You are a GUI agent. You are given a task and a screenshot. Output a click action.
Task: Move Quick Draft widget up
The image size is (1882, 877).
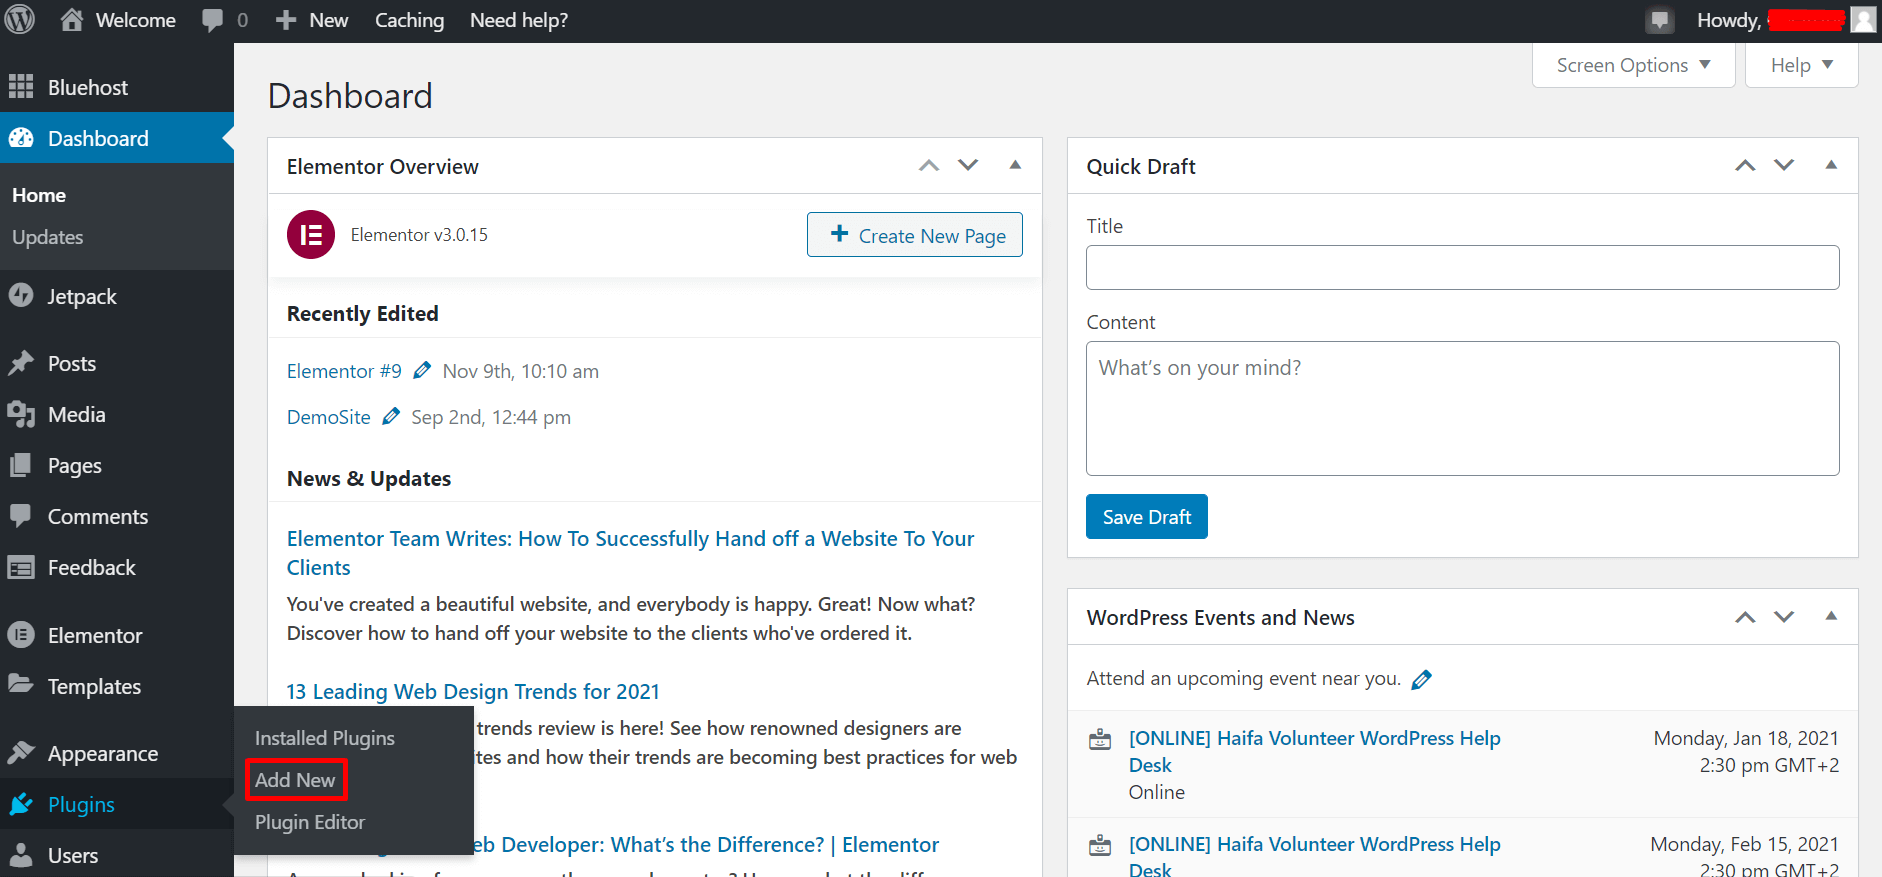(x=1745, y=166)
